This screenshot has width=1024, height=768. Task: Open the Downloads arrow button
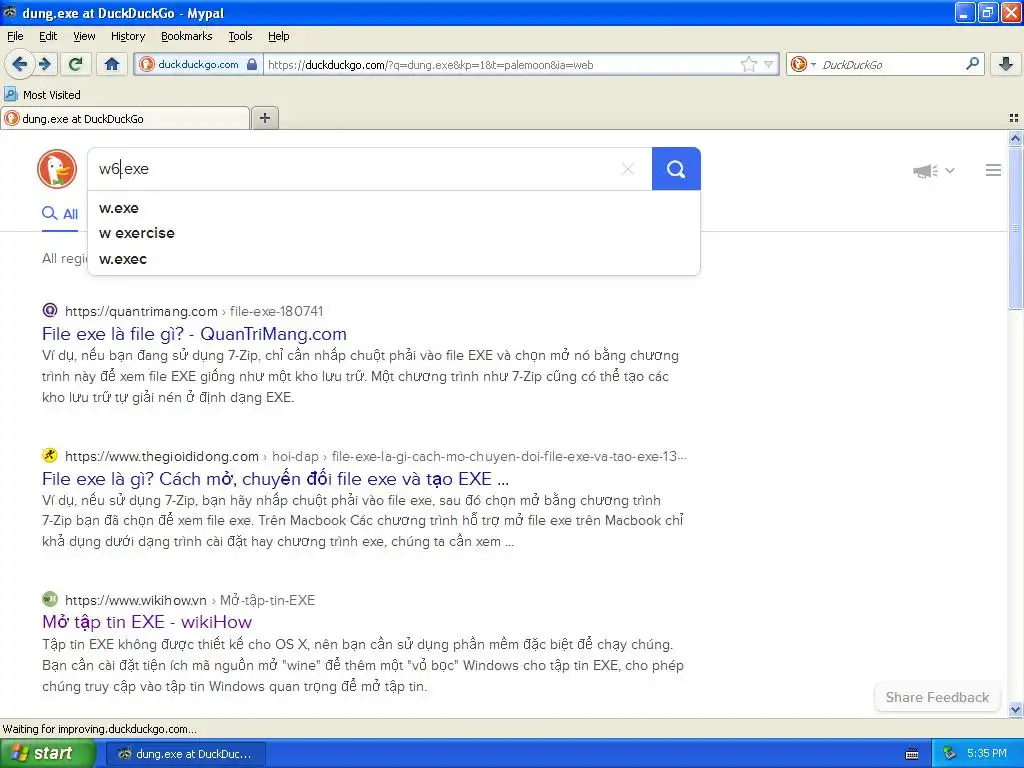coord(1006,64)
